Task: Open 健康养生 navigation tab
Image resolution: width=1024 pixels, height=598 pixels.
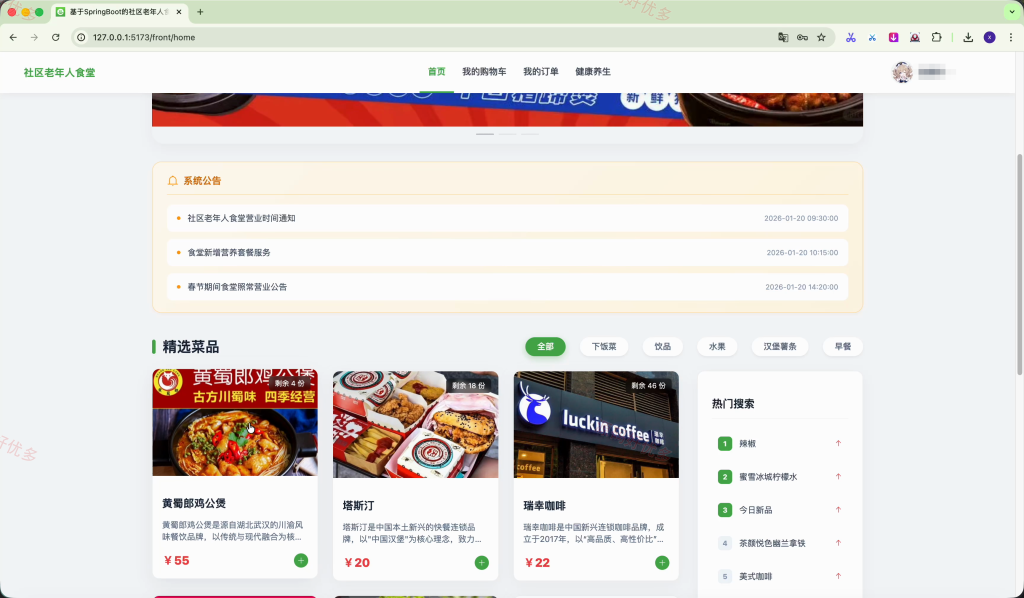Action: (593, 72)
